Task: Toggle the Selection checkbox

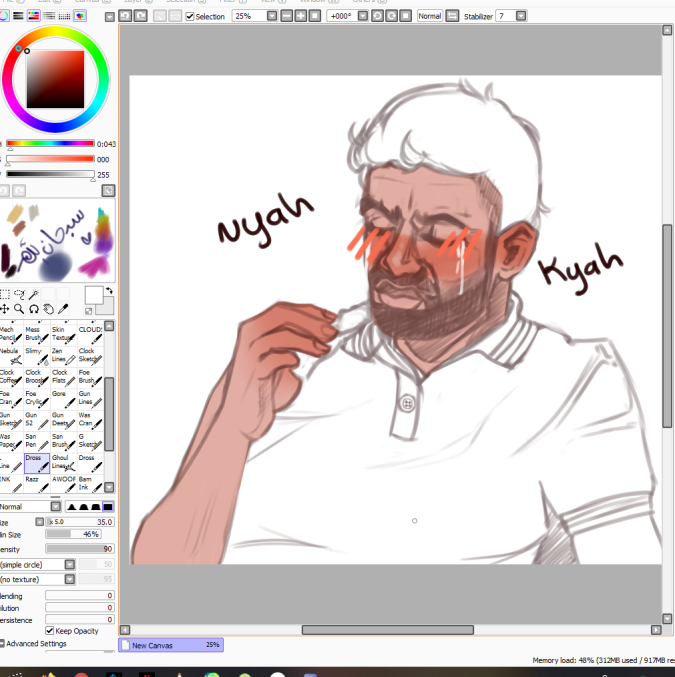Action: pyautogui.click(x=190, y=16)
